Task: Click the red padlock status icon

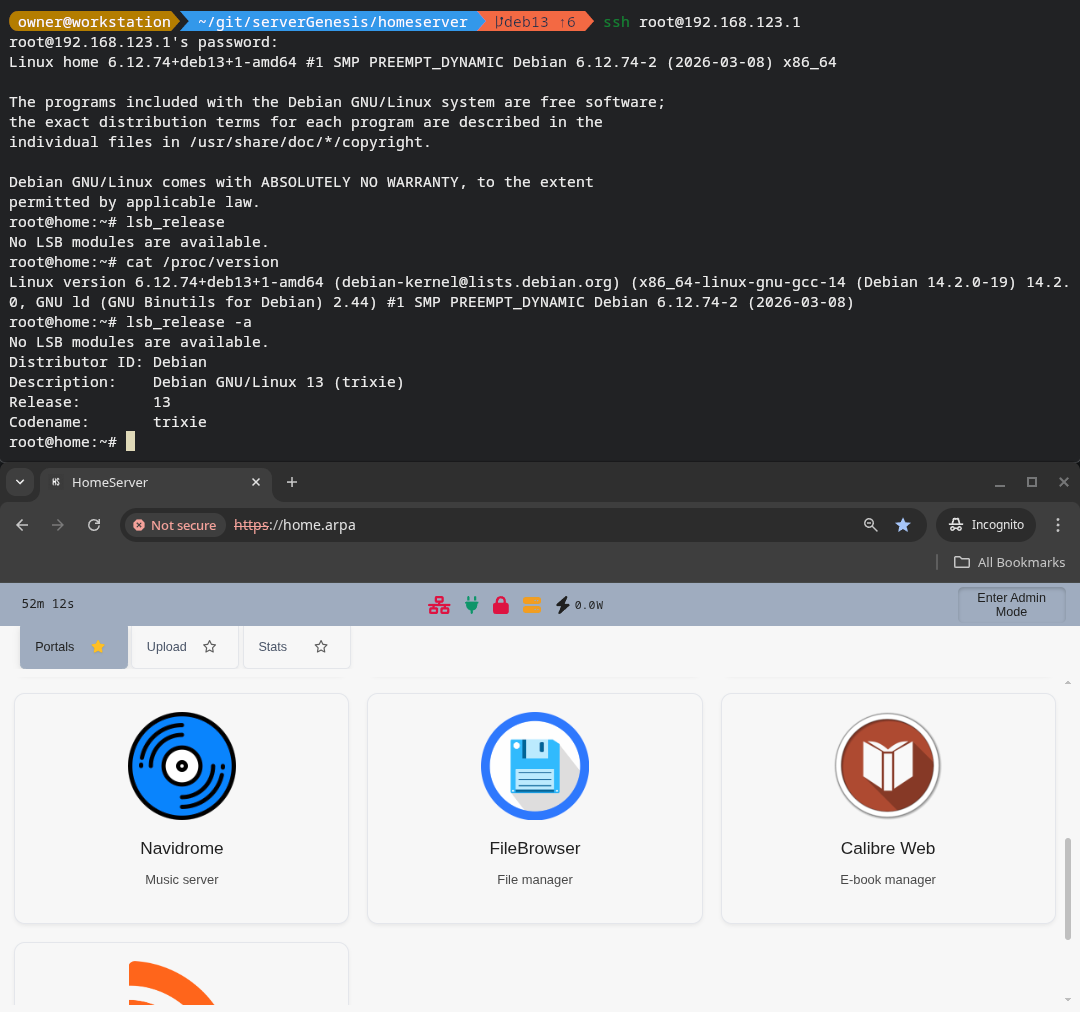Action: 501,605
